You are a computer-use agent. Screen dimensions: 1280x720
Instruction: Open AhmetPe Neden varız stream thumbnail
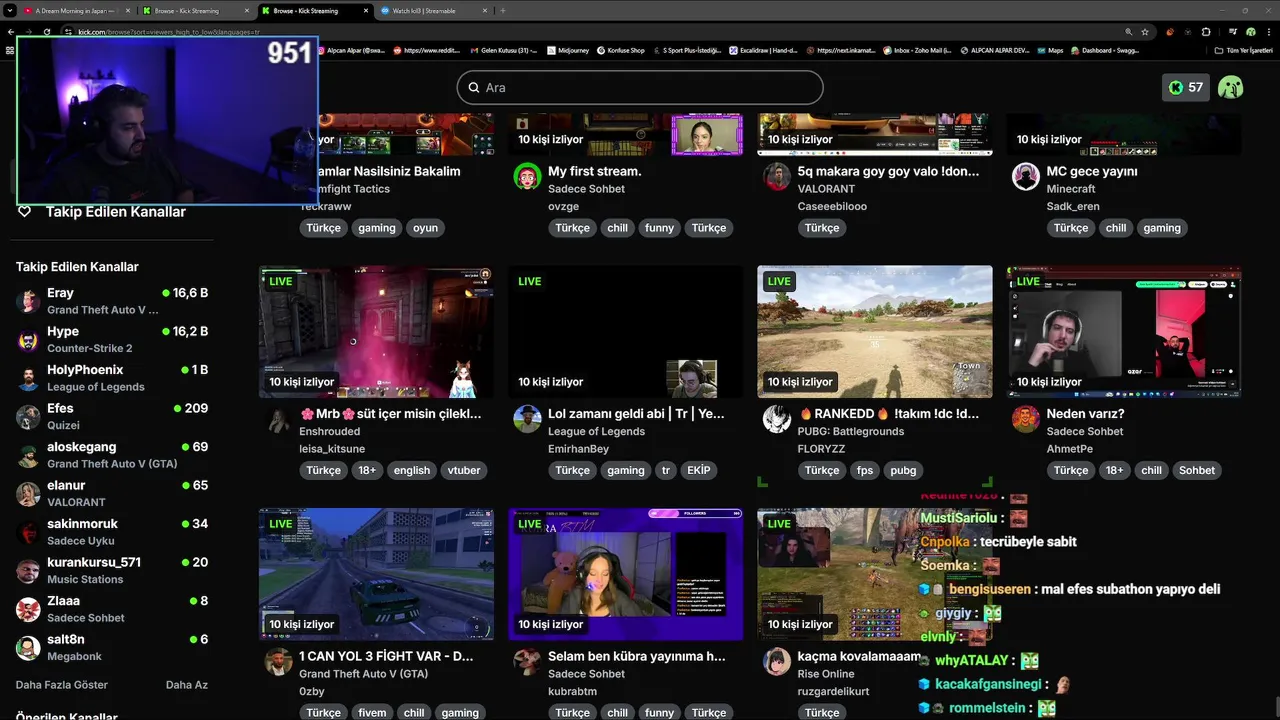point(1124,331)
